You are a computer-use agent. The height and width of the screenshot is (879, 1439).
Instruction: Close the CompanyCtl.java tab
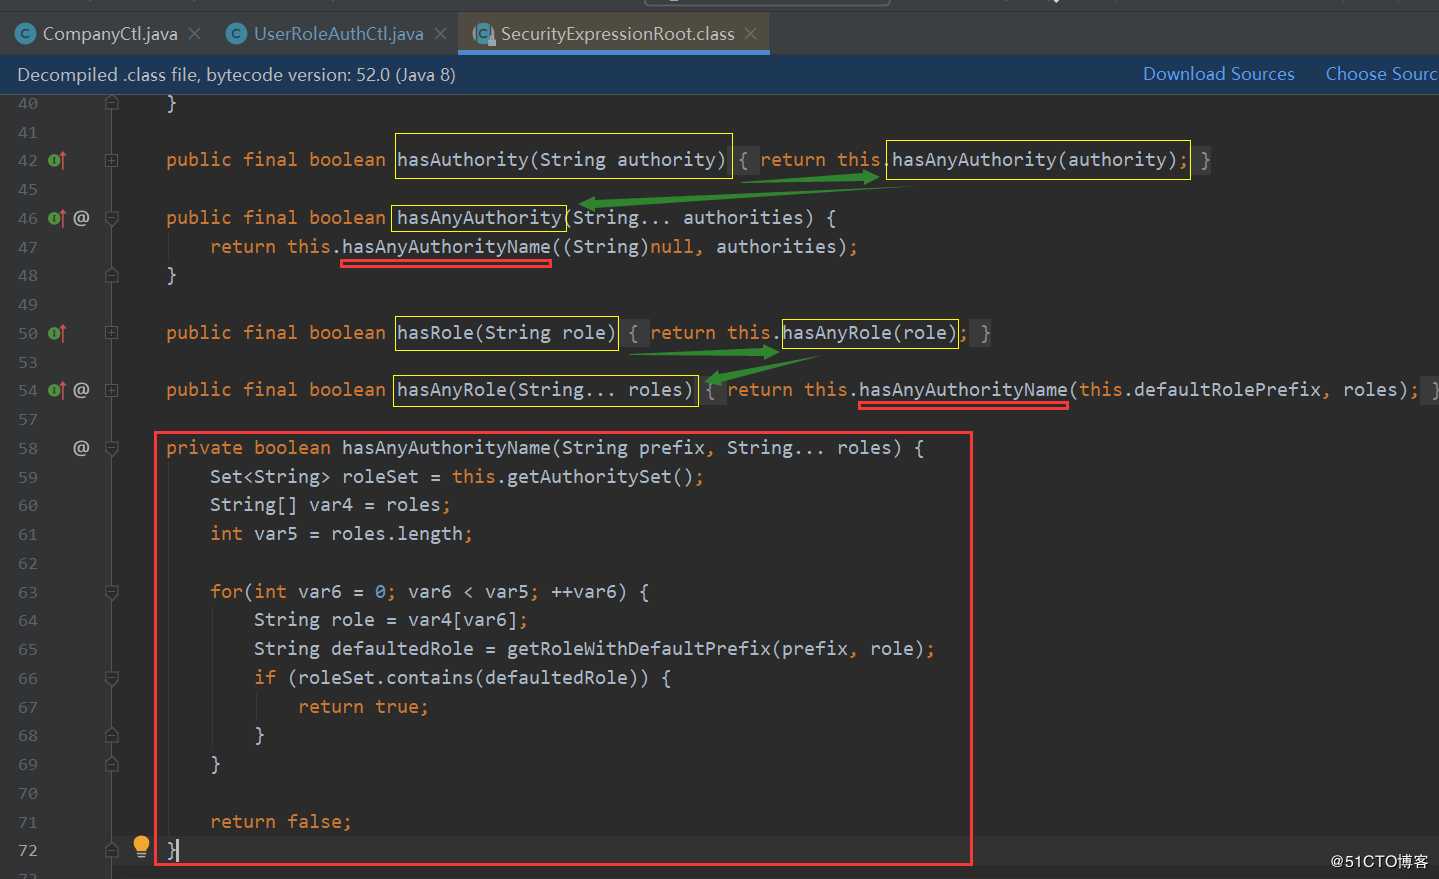pyautogui.click(x=194, y=34)
